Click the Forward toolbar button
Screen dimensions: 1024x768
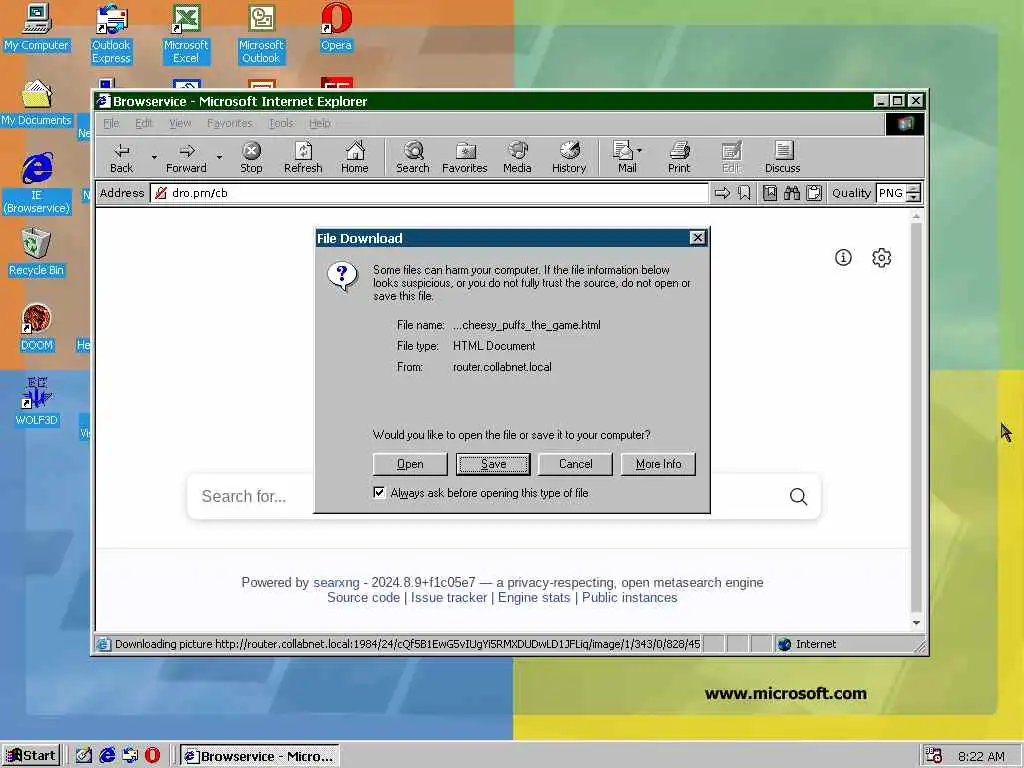(x=186, y=157)
